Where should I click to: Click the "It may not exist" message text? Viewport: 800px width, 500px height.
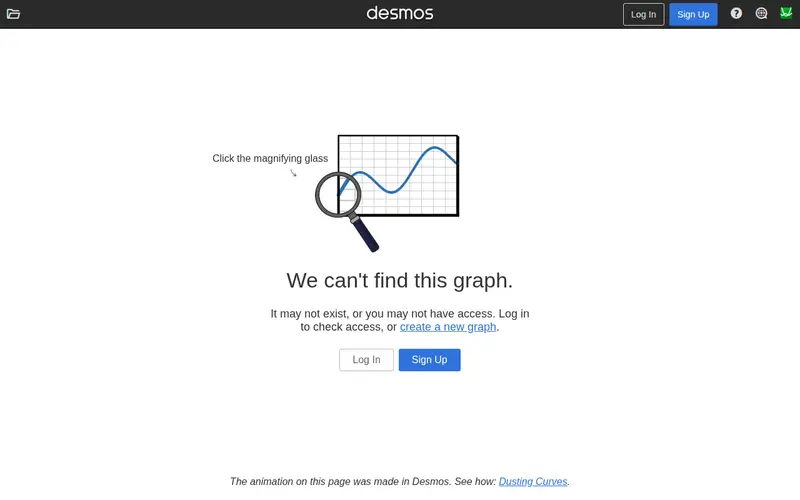coord(400,320)
